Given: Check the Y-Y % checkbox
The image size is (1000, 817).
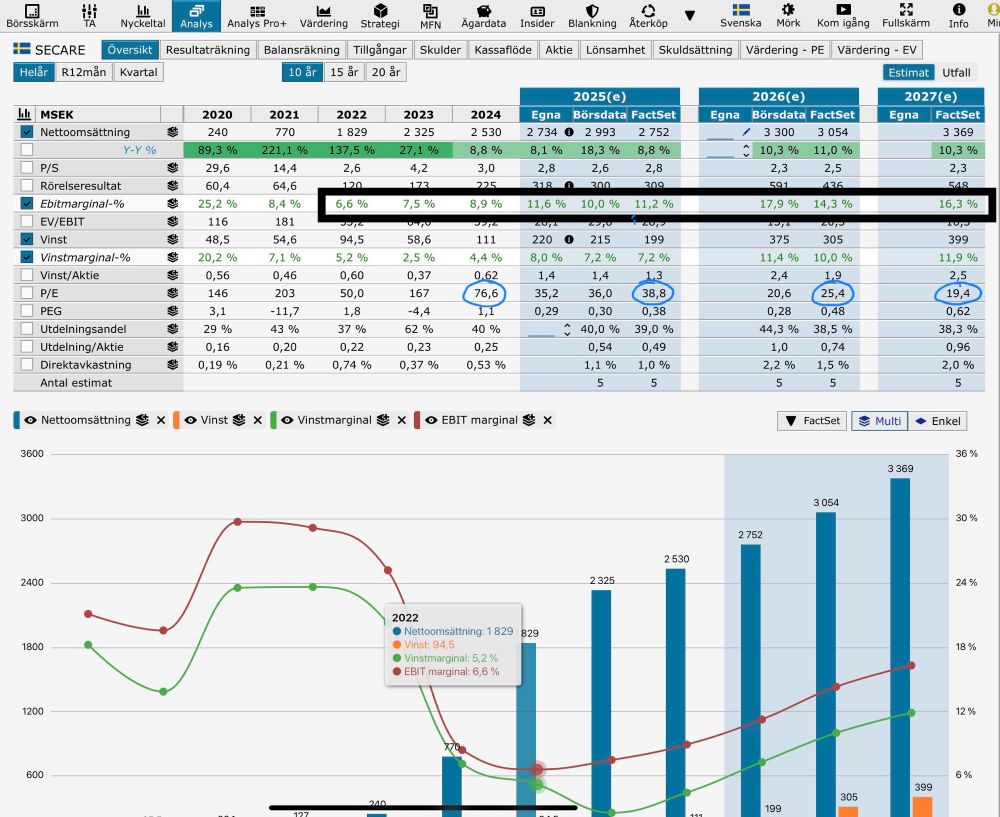Looking at the screenshot, I should pyautogui.click(x=26, y=150).
